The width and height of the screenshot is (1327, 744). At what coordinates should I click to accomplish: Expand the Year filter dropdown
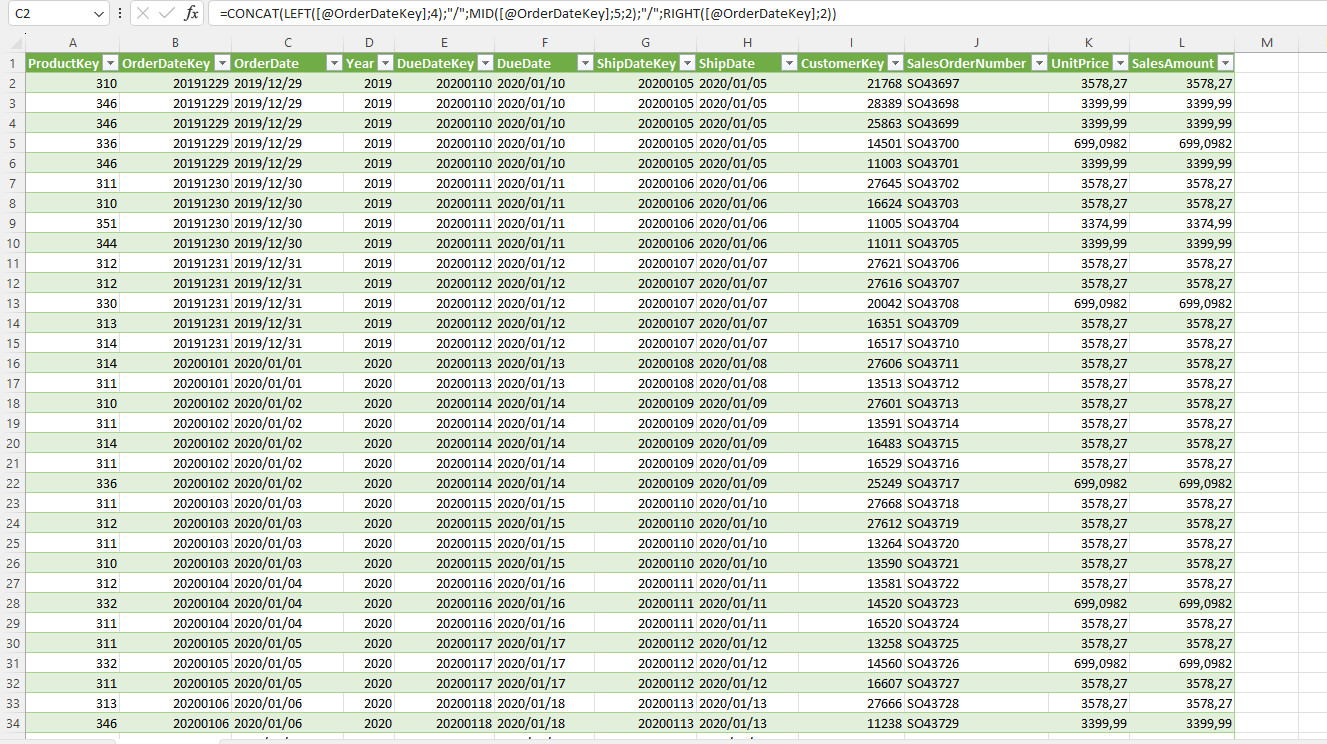click(x=385, y=63)
